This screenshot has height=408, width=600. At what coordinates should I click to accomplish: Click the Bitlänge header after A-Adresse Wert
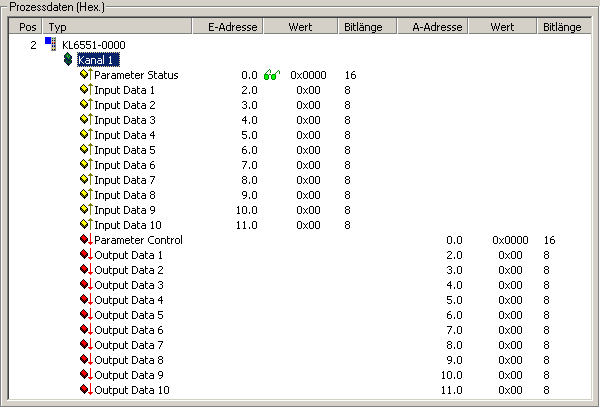coord(564,27)
